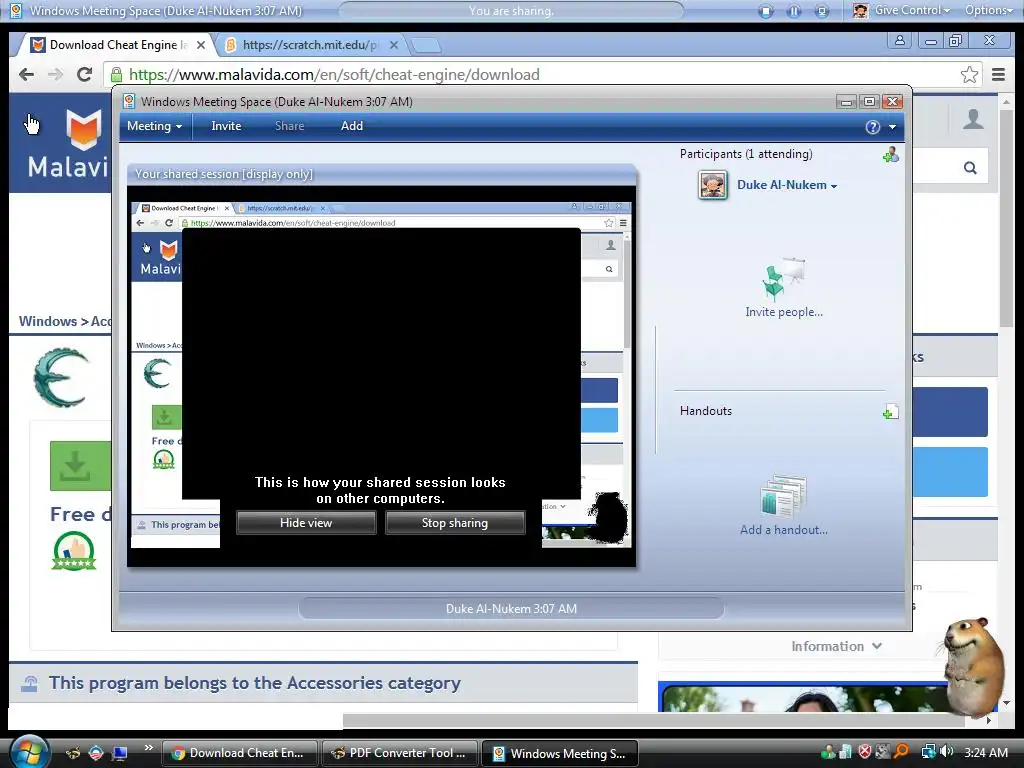Open the Windows Start orb
The height and width of the screenshot is (768, 1024).
[x=29, y=752]
